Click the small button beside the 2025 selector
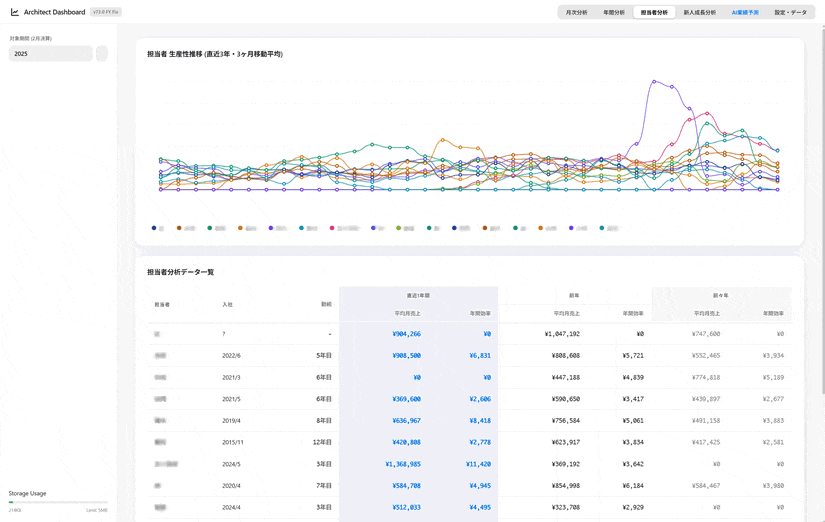 (102, 54)
